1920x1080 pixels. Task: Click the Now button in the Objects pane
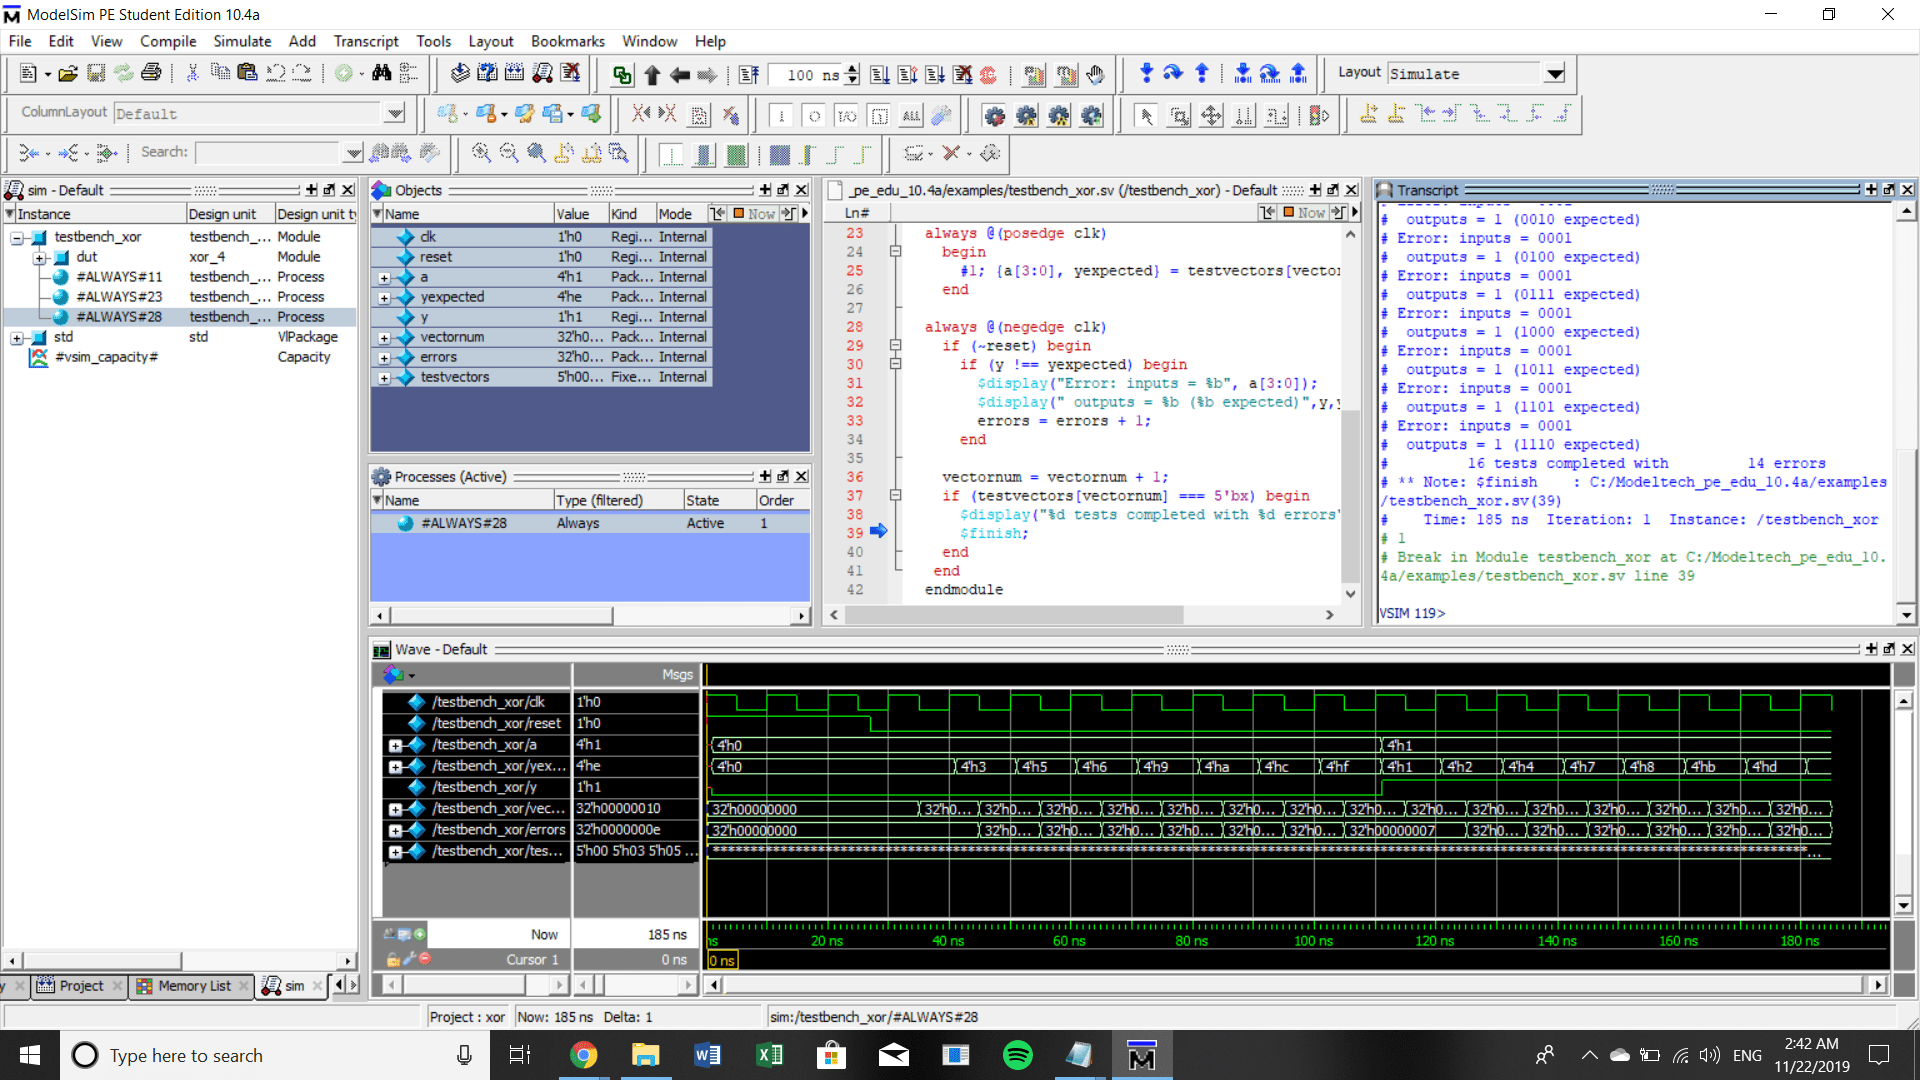pyautogui.click(x=757, y=213)
